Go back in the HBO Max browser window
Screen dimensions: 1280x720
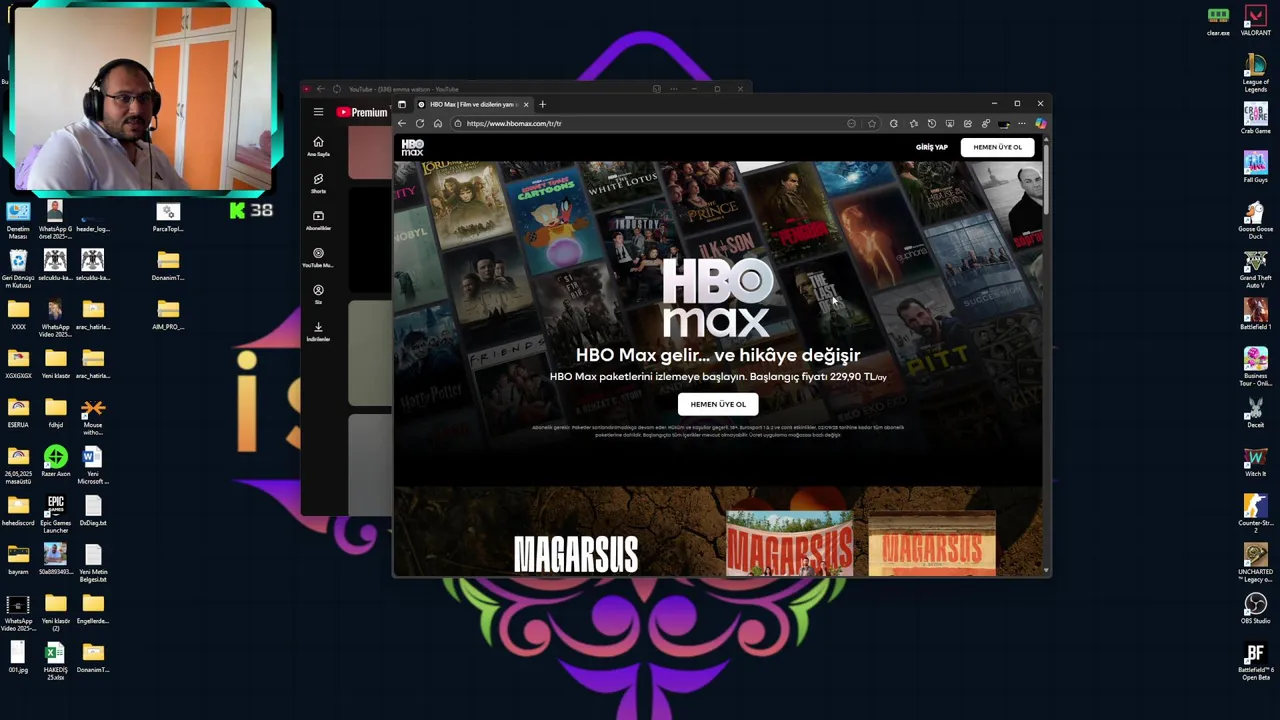[x=402, y=124]
